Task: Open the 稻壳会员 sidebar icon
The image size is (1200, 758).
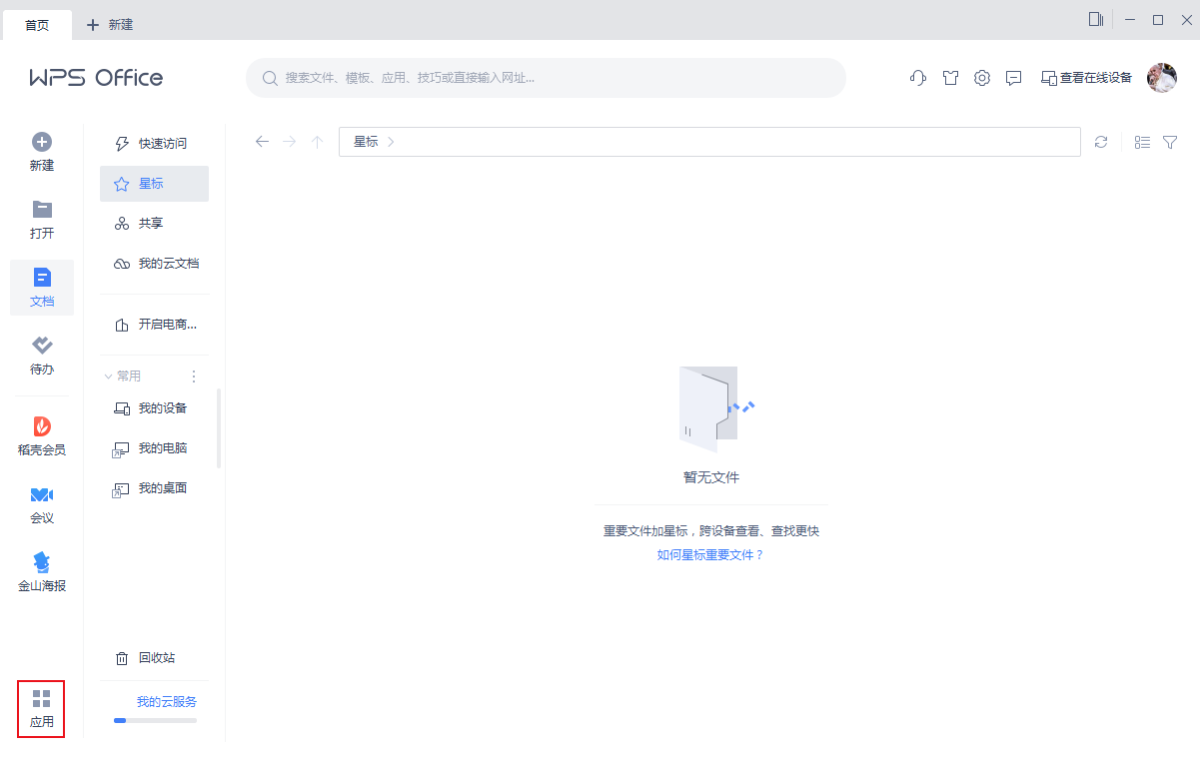Action: click(x=41, y=435)
